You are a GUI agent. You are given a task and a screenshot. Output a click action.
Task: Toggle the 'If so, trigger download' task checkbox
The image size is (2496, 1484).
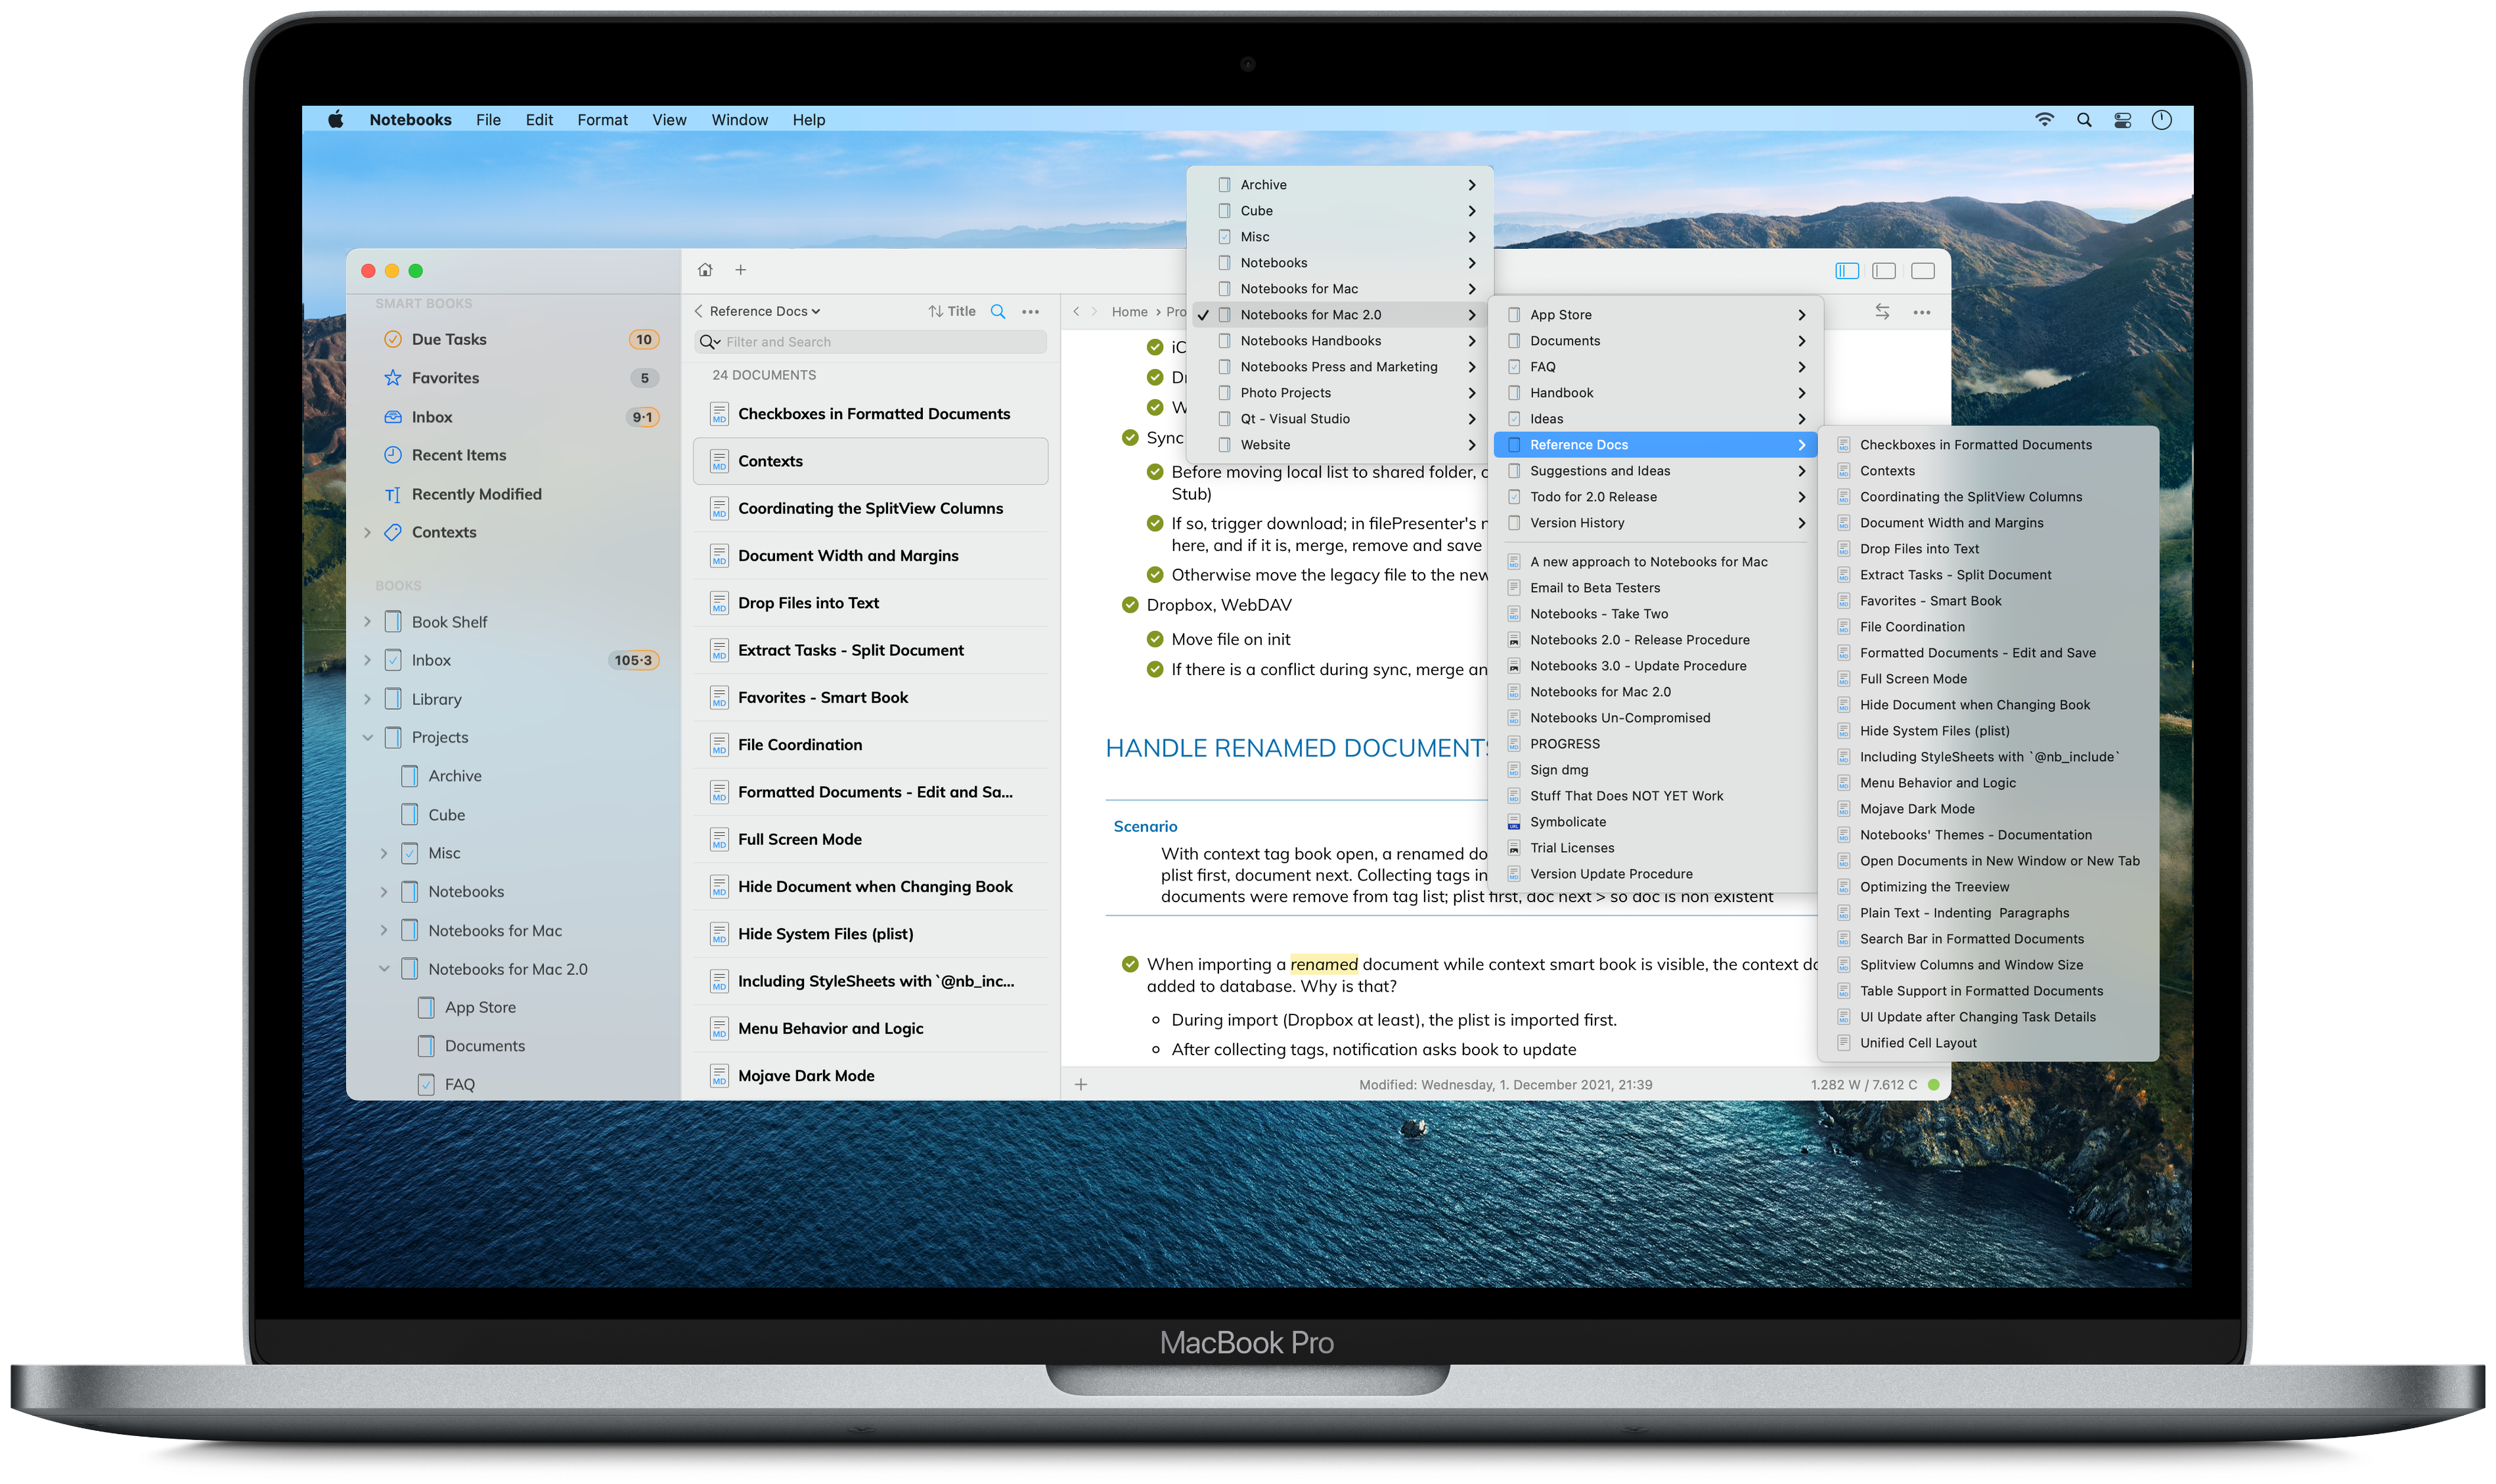click(1155, 523)
